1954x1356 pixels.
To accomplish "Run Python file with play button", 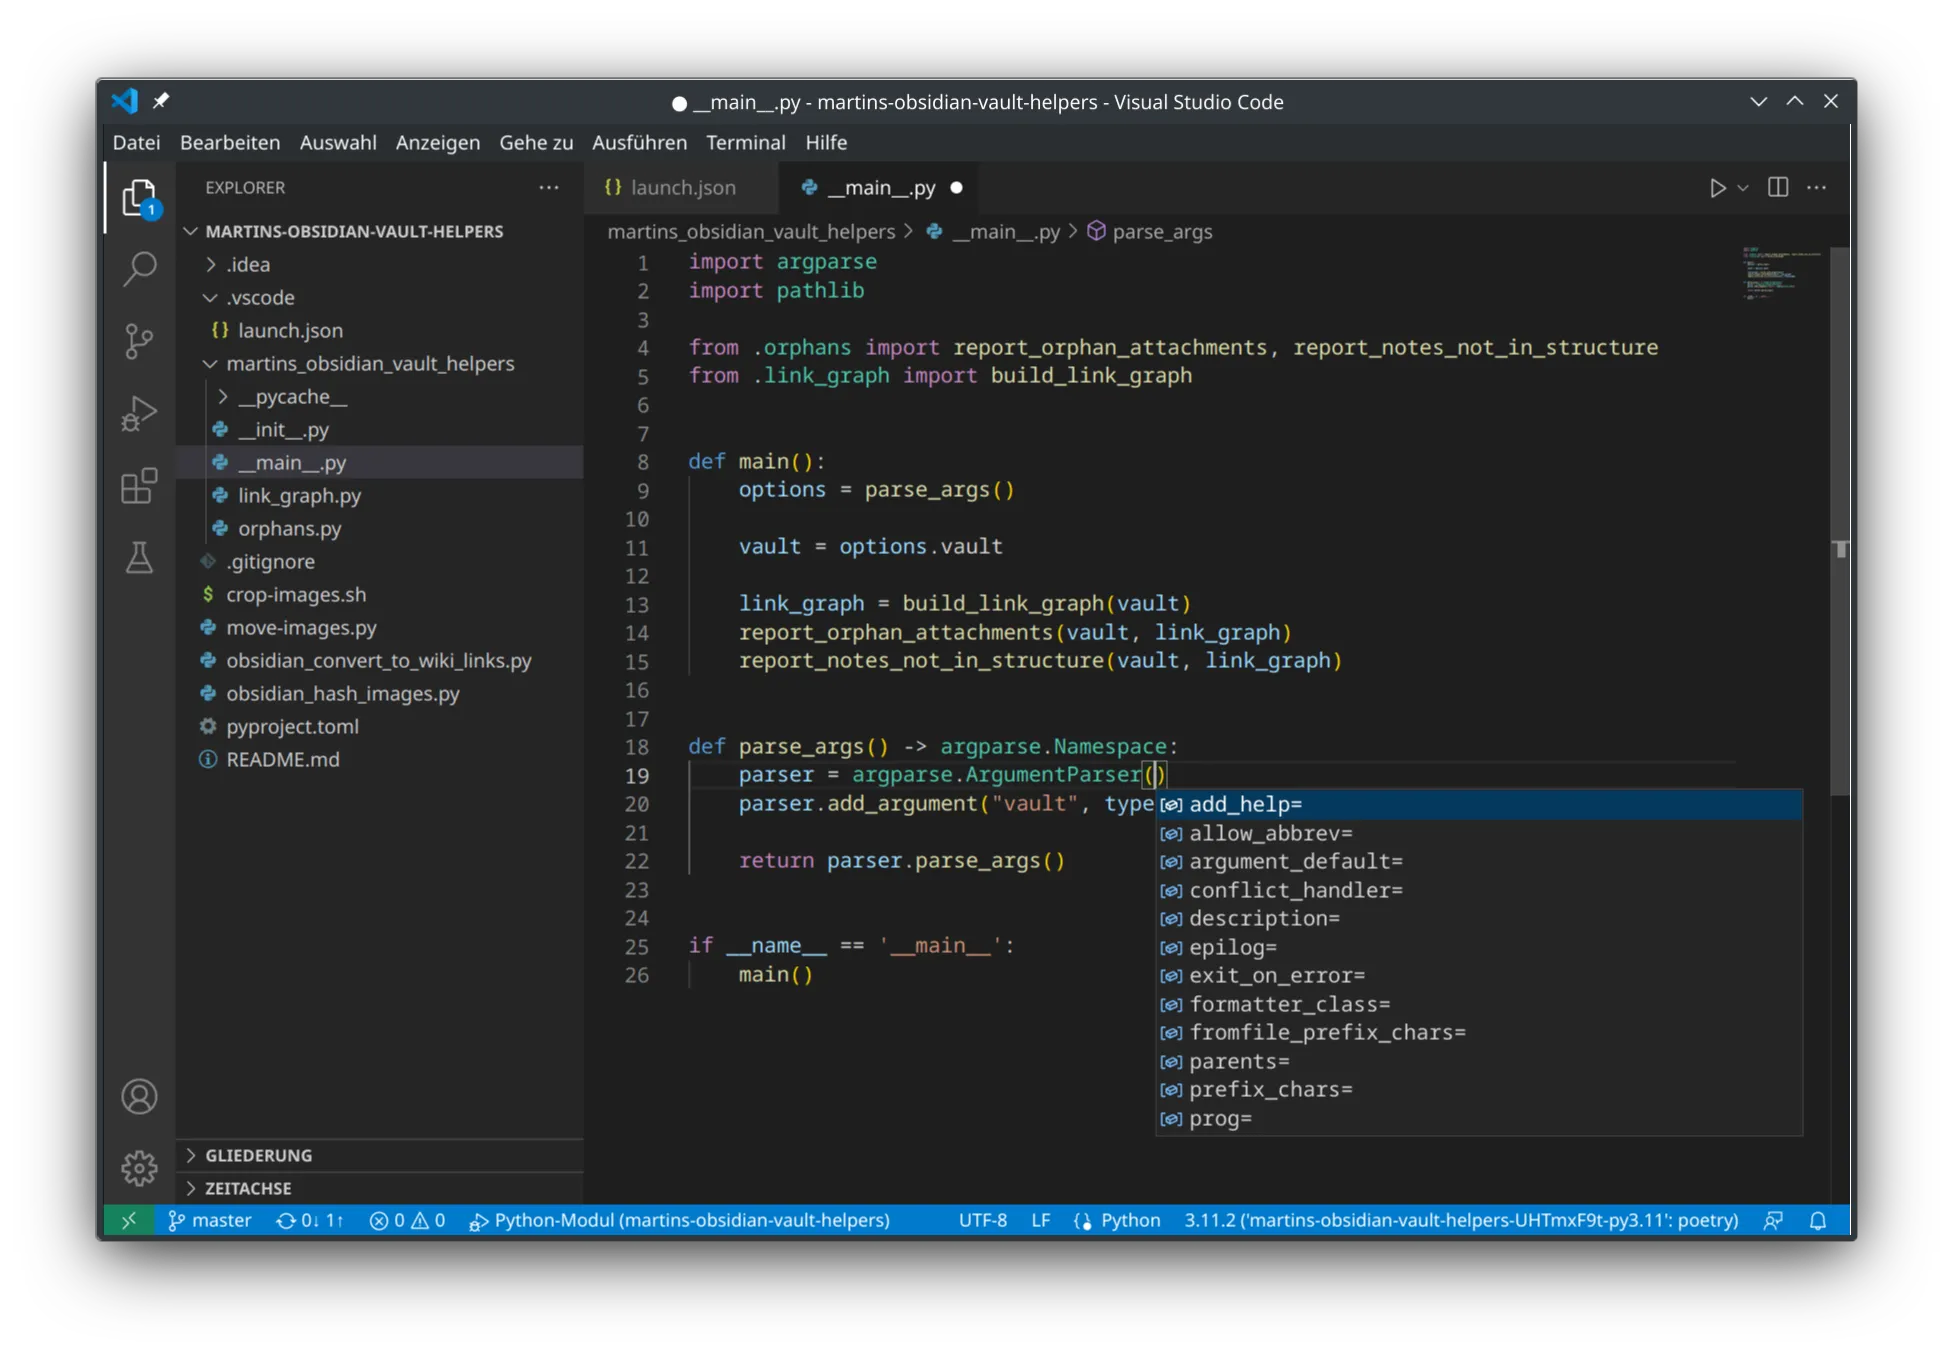I will [1717, 188].
